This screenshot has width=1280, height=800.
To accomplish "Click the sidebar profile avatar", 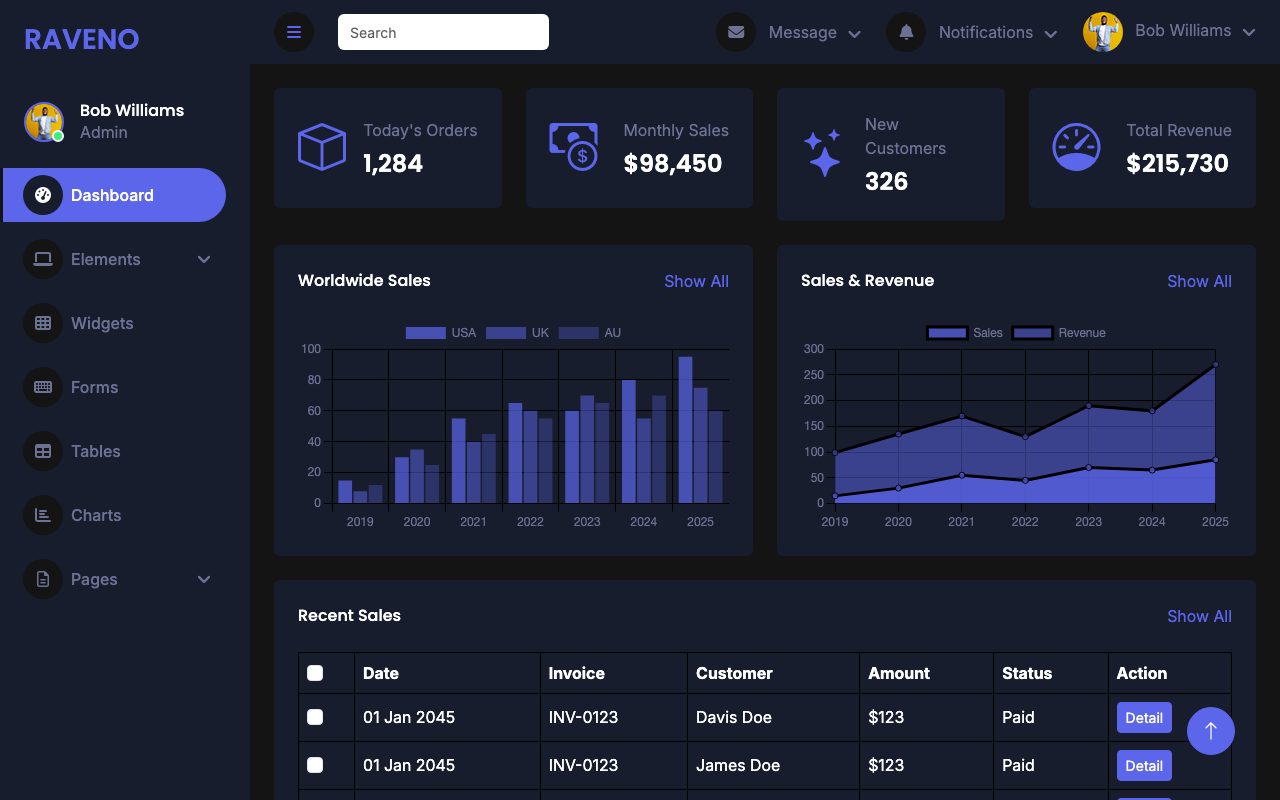I will pos(44,122).
